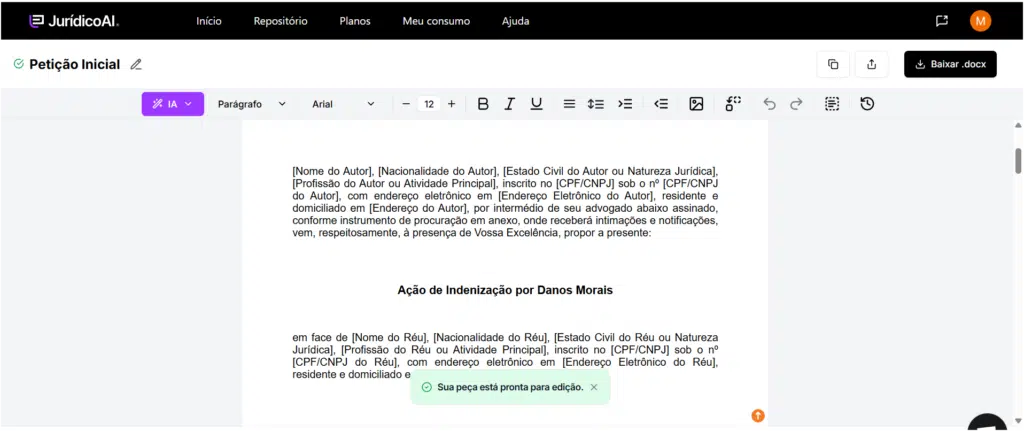Open the text alignment icon
The width and height of the screenshot is (1024, 431).
[x=569, y=104]
